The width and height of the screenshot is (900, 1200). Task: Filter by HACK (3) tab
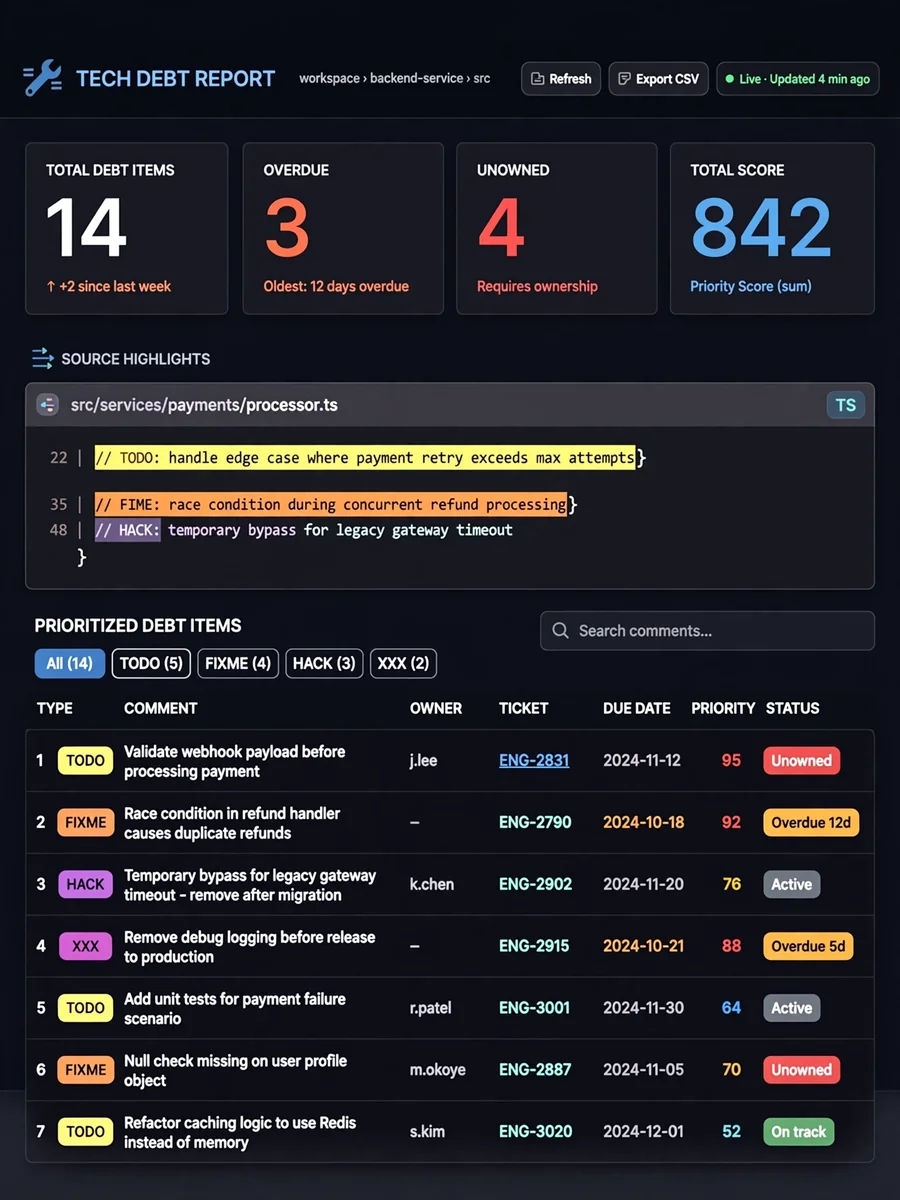click(325, 663)
